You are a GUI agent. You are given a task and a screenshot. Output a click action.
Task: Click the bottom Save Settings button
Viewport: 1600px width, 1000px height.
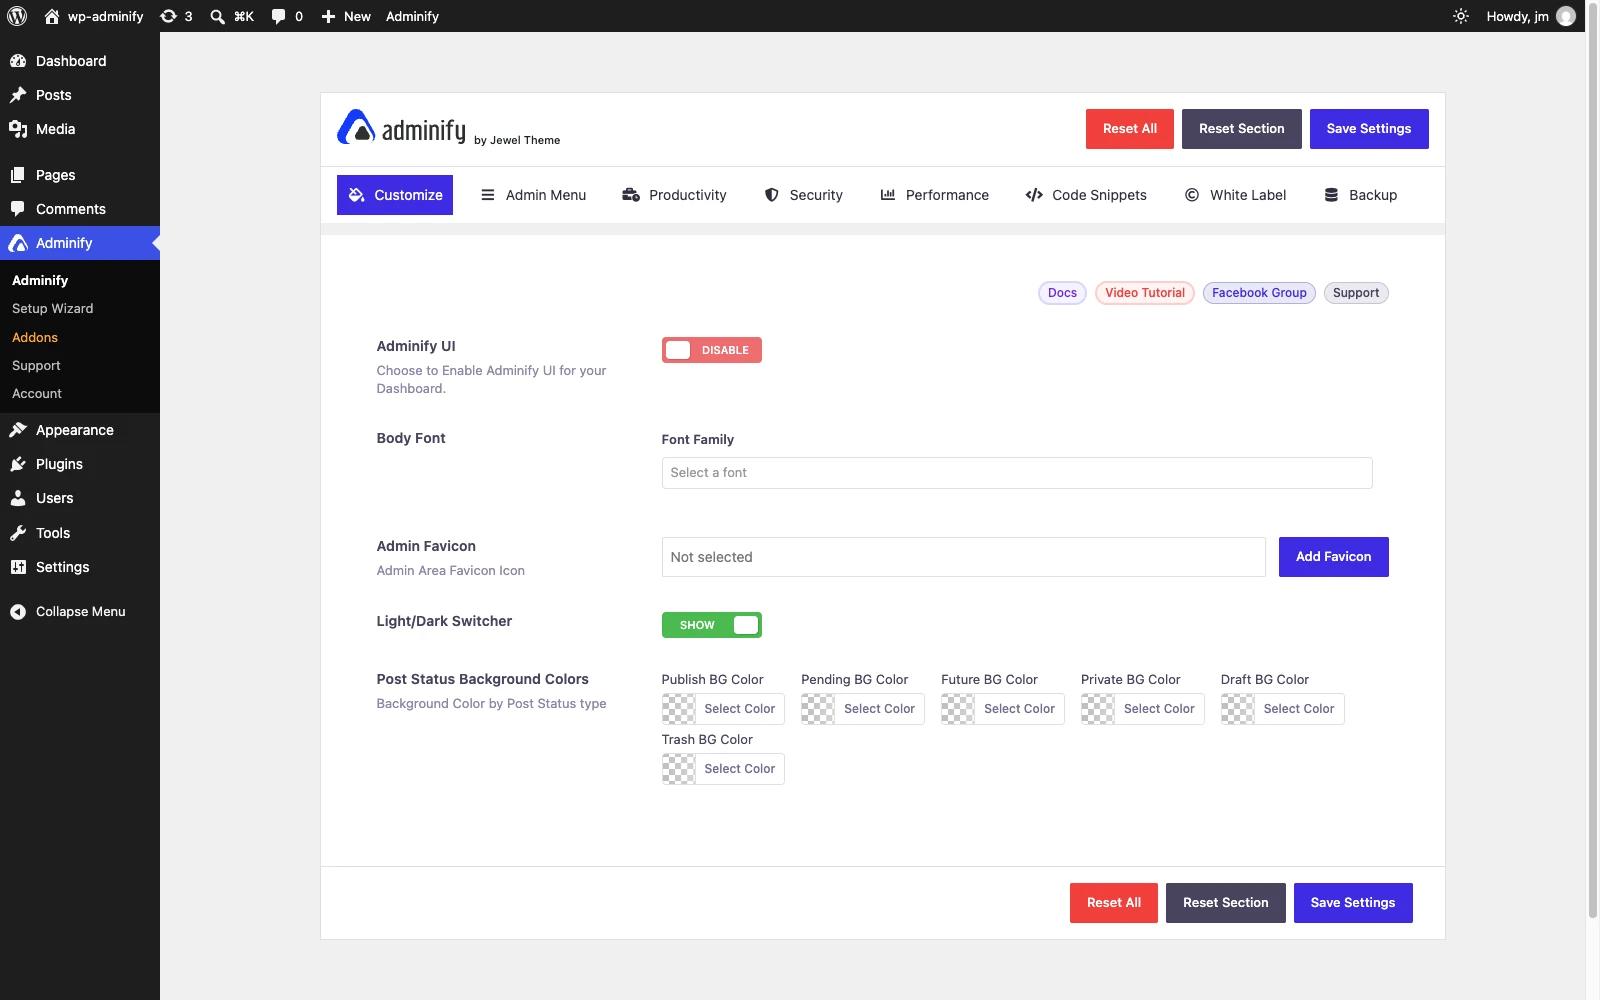(1353, 903)
